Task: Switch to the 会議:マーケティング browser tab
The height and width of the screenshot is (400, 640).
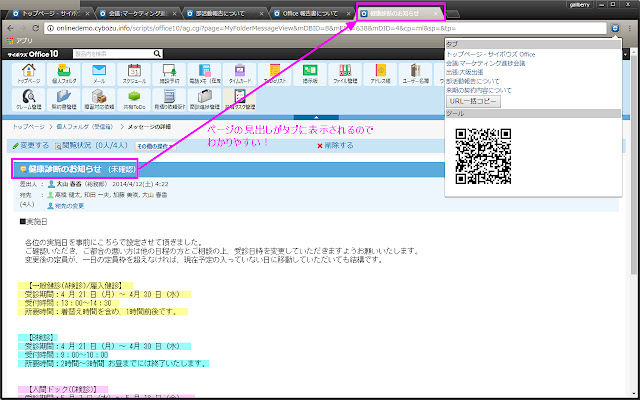Action: pos(138,13)
